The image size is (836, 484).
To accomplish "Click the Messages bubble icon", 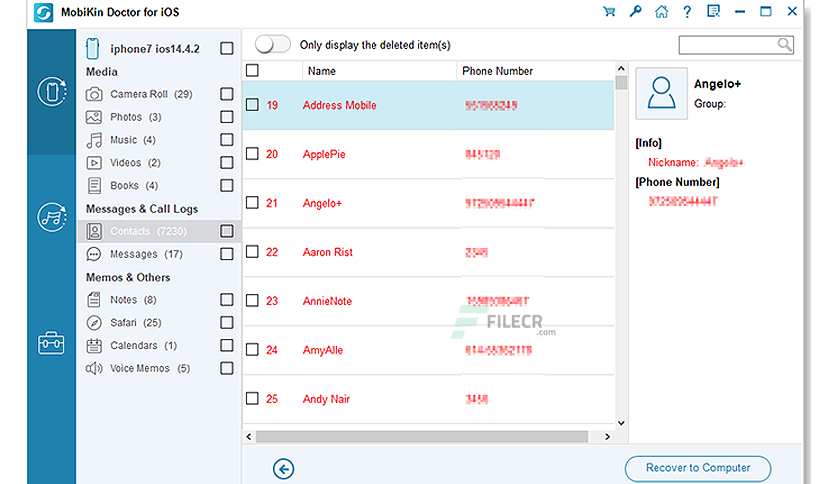I will point(94,254).
